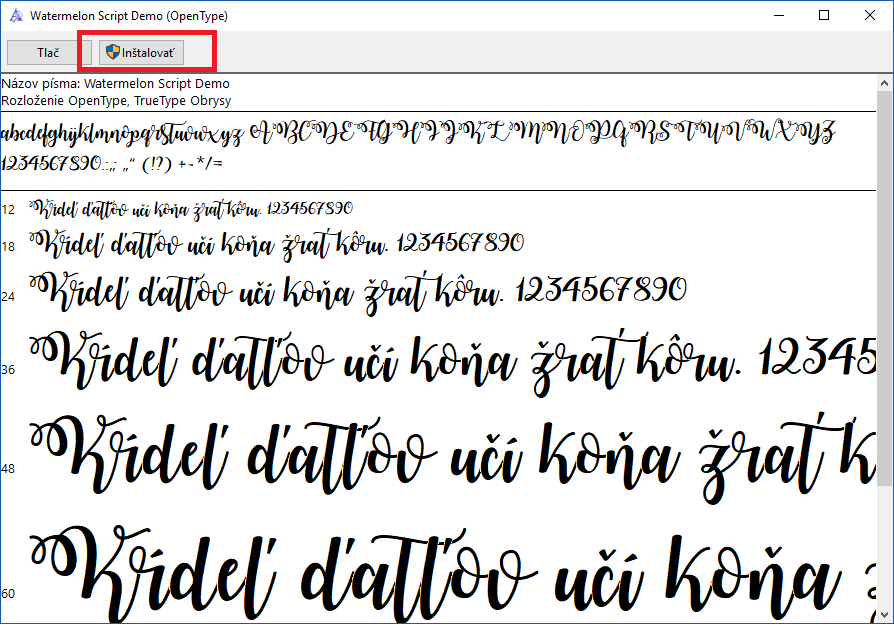Click the vertical scrollbar thumb
The width and height of the screenshot is (894, 625).
tap(884, 289)
